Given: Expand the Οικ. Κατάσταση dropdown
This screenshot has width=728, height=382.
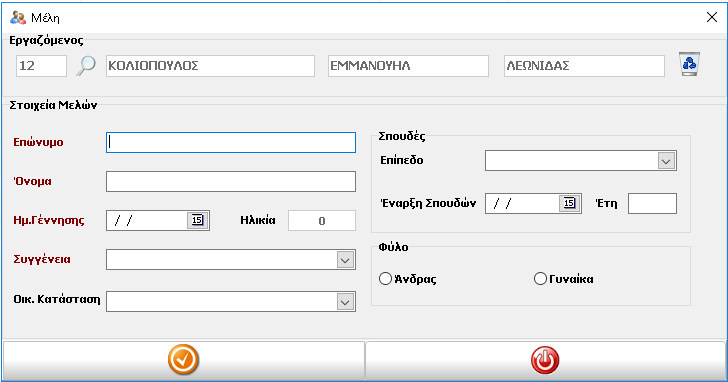Looking at the screenshot, I should tap(345, 302).
